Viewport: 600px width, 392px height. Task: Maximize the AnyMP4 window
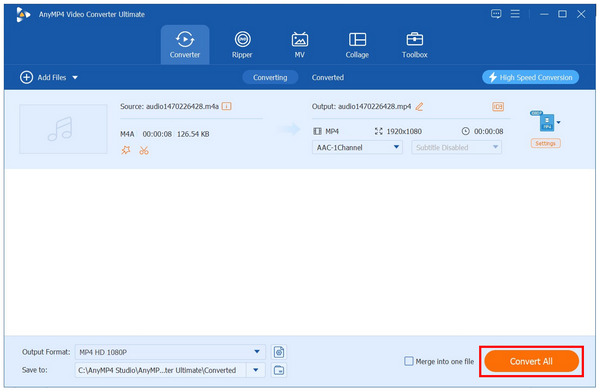(x=562, y=14)
